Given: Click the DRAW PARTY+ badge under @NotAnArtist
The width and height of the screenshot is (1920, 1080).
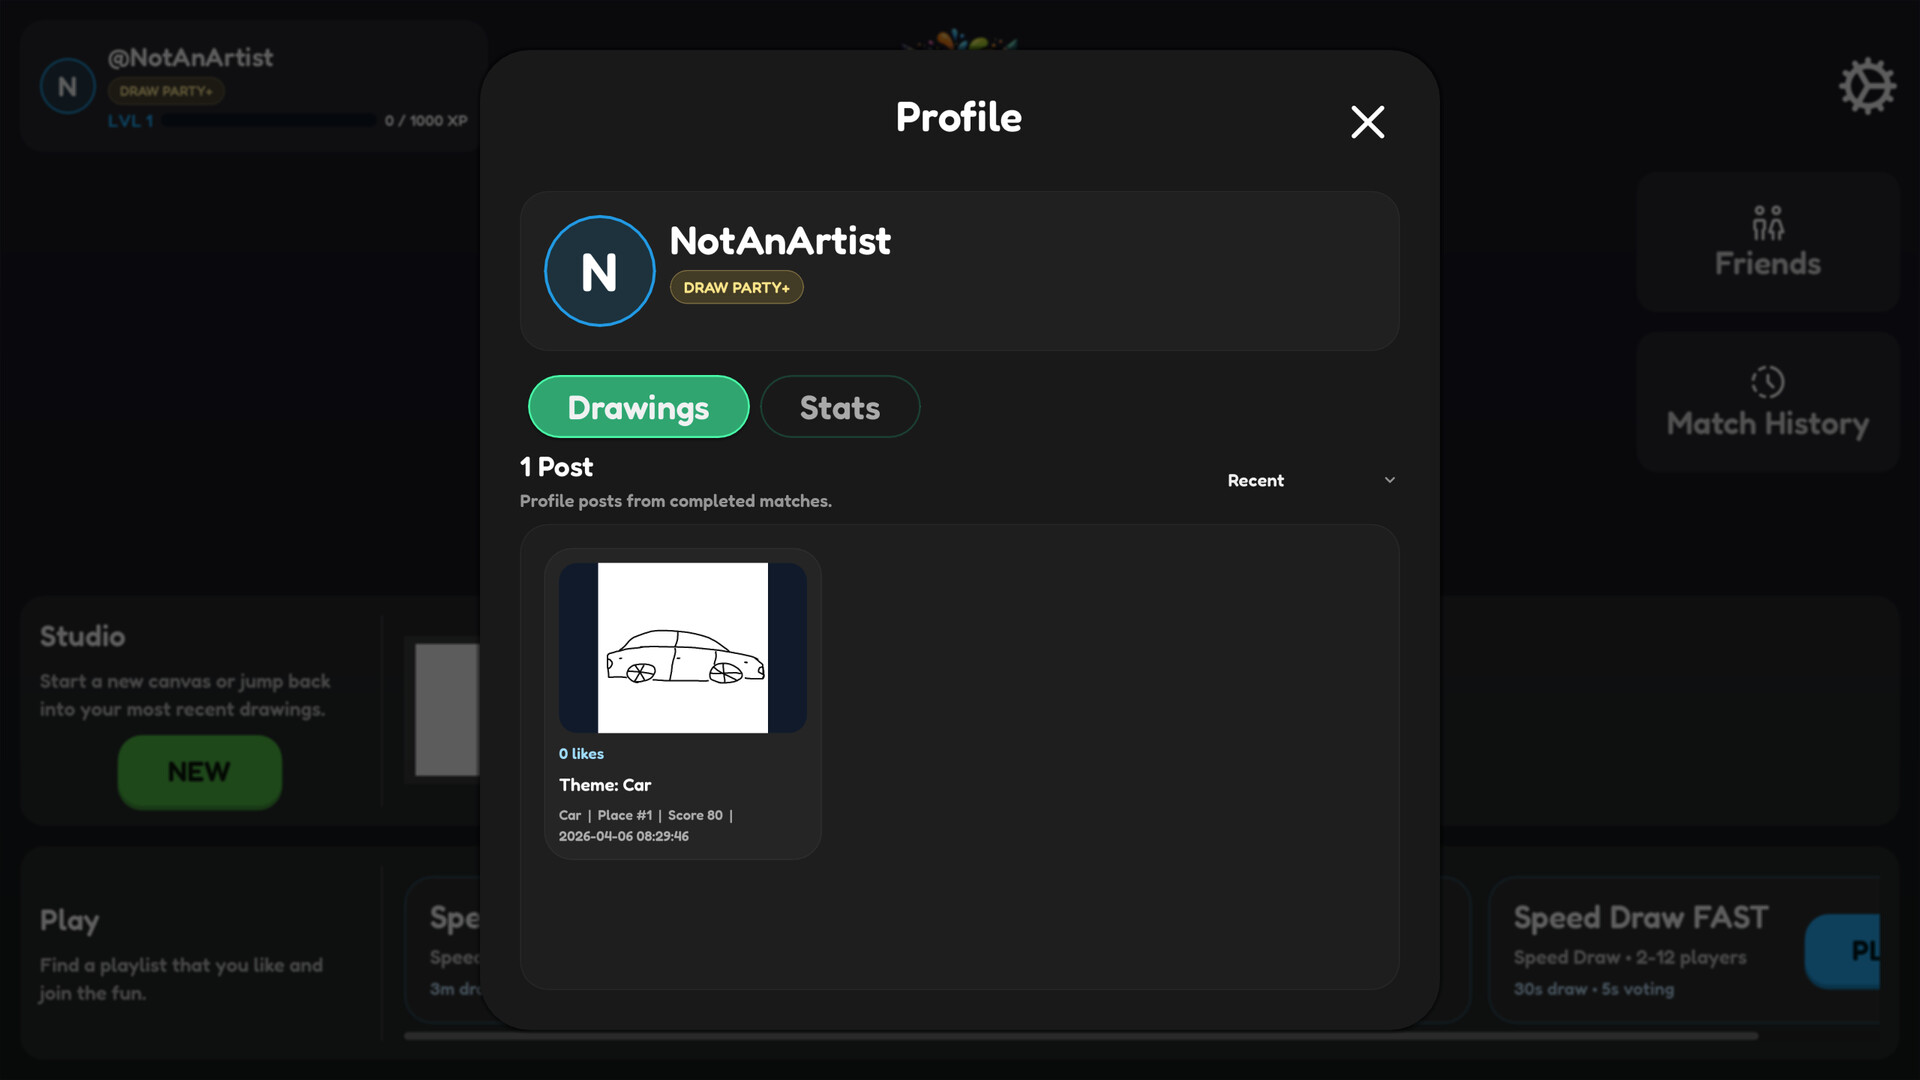Looking at the screenshot, I should coord(166,91).
